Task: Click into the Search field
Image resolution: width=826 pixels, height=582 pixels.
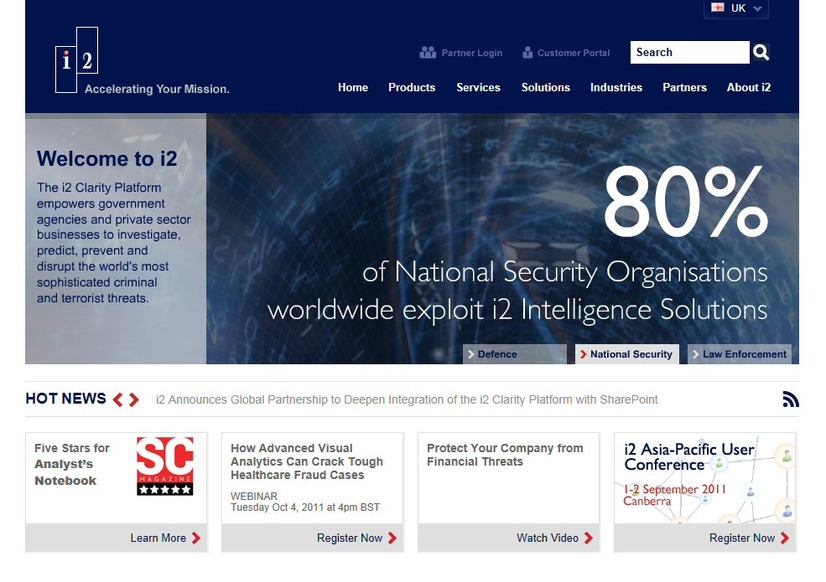Action: pyautogui.click(x=690, y=52)
